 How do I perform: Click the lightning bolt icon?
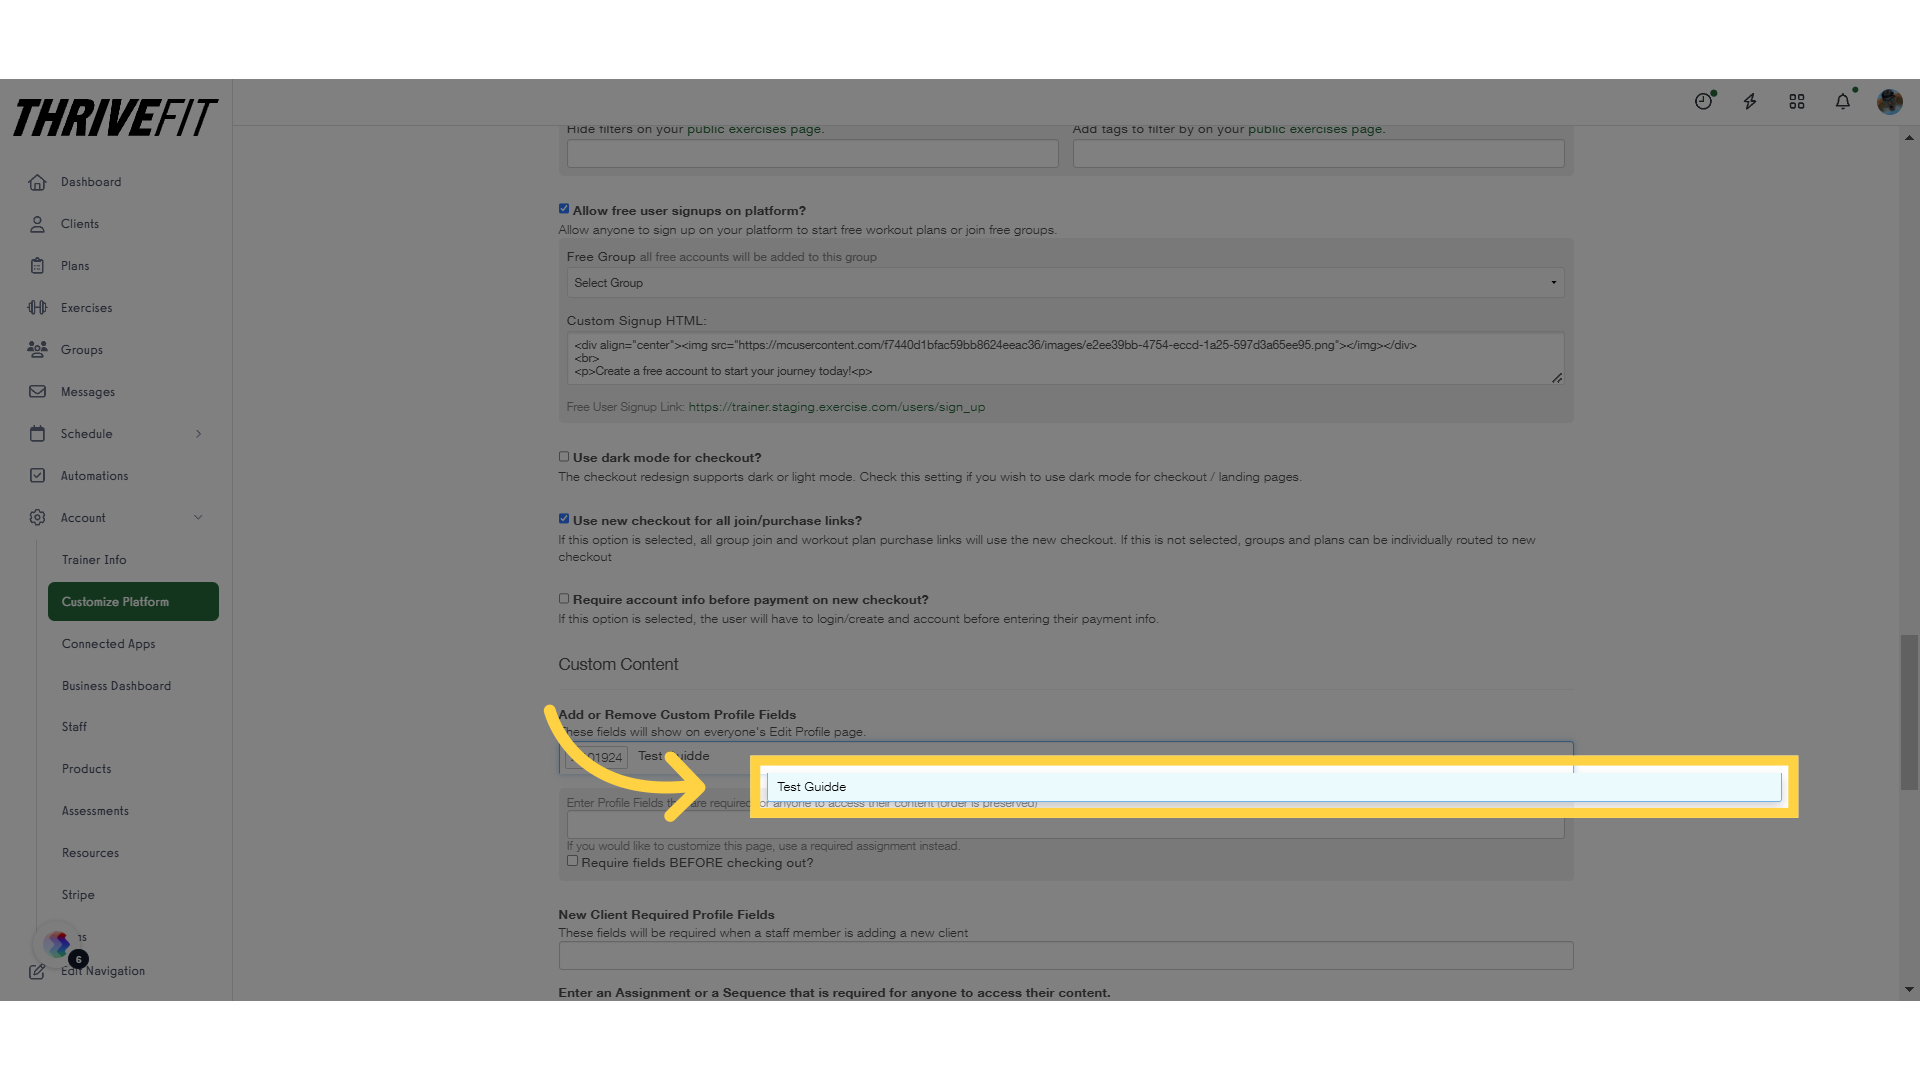[1750, 102]
